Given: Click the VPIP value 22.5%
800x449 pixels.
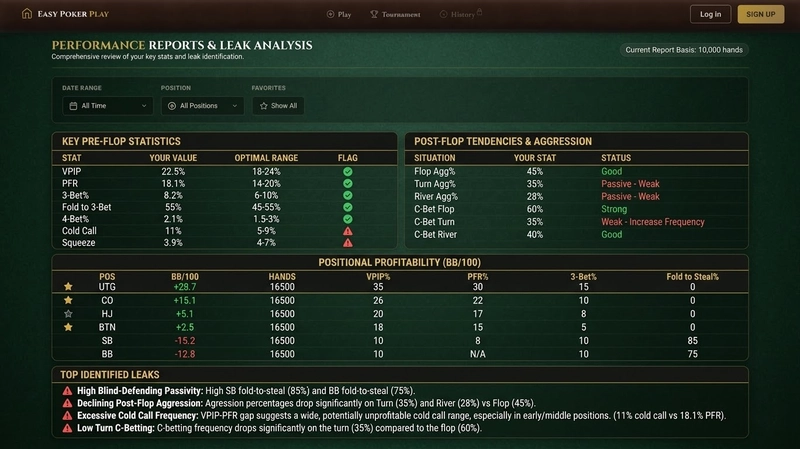Looking at the screenshot, I should pos(173,171).
